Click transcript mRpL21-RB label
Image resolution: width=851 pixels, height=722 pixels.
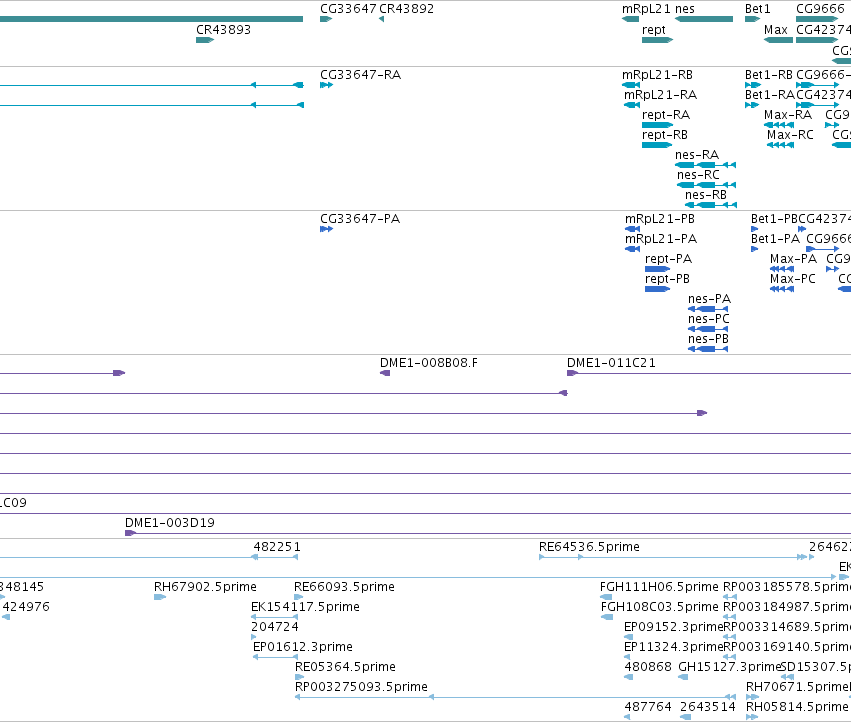657,75
